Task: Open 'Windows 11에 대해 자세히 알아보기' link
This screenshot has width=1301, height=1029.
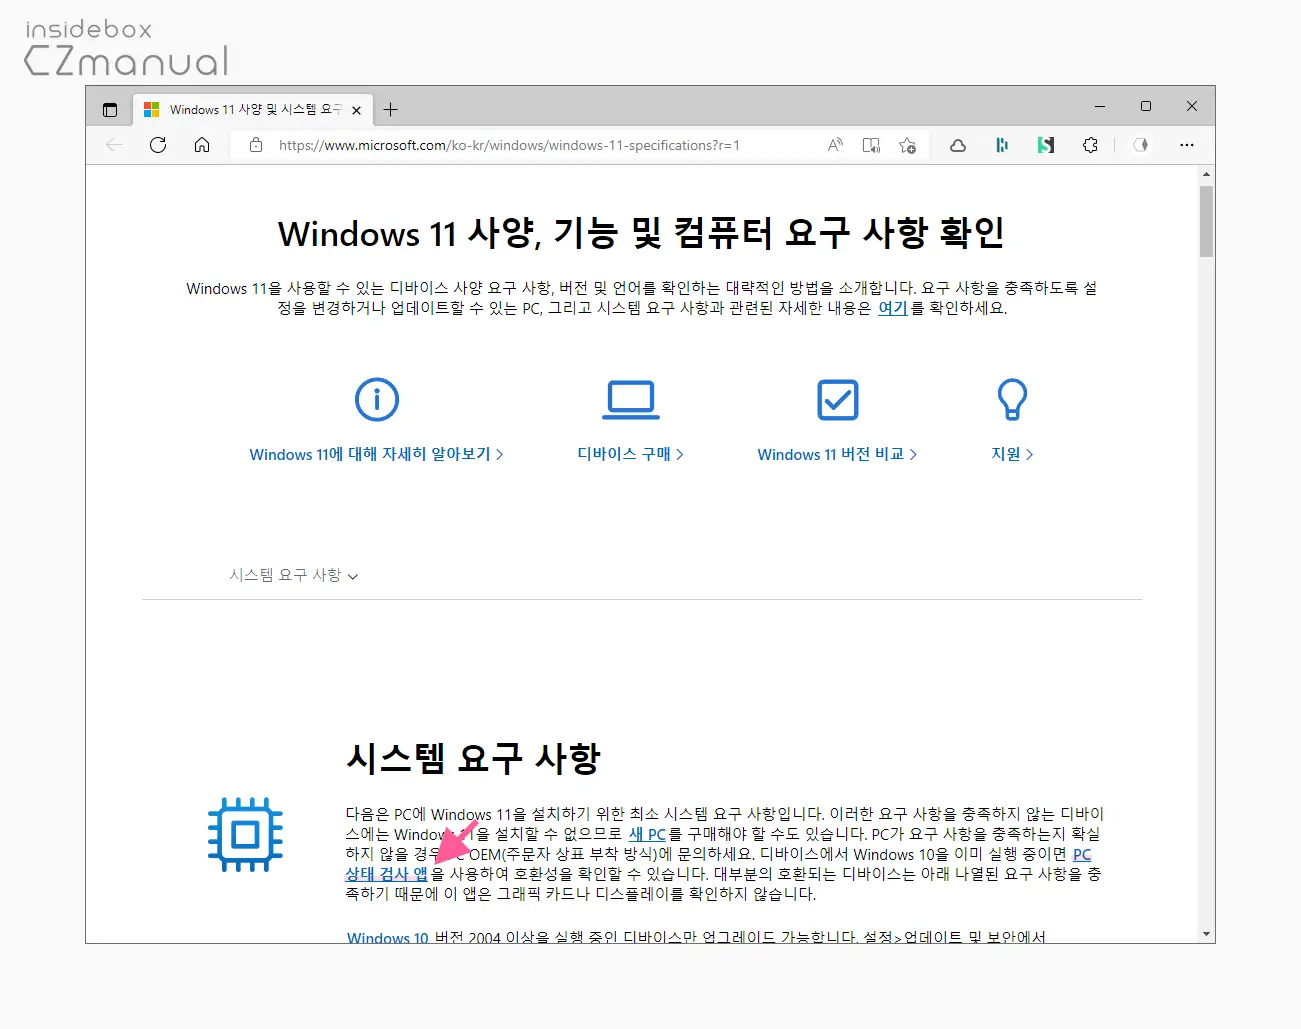Action: coord(376,454)
